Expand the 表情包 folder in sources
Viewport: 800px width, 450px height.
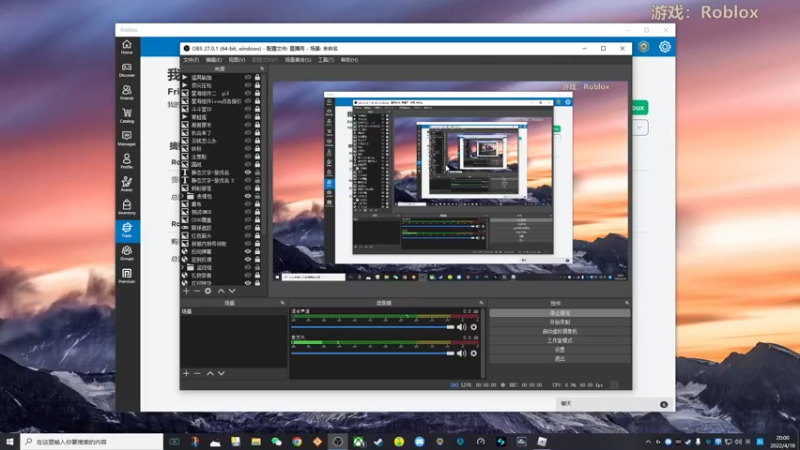click(183, 196)
